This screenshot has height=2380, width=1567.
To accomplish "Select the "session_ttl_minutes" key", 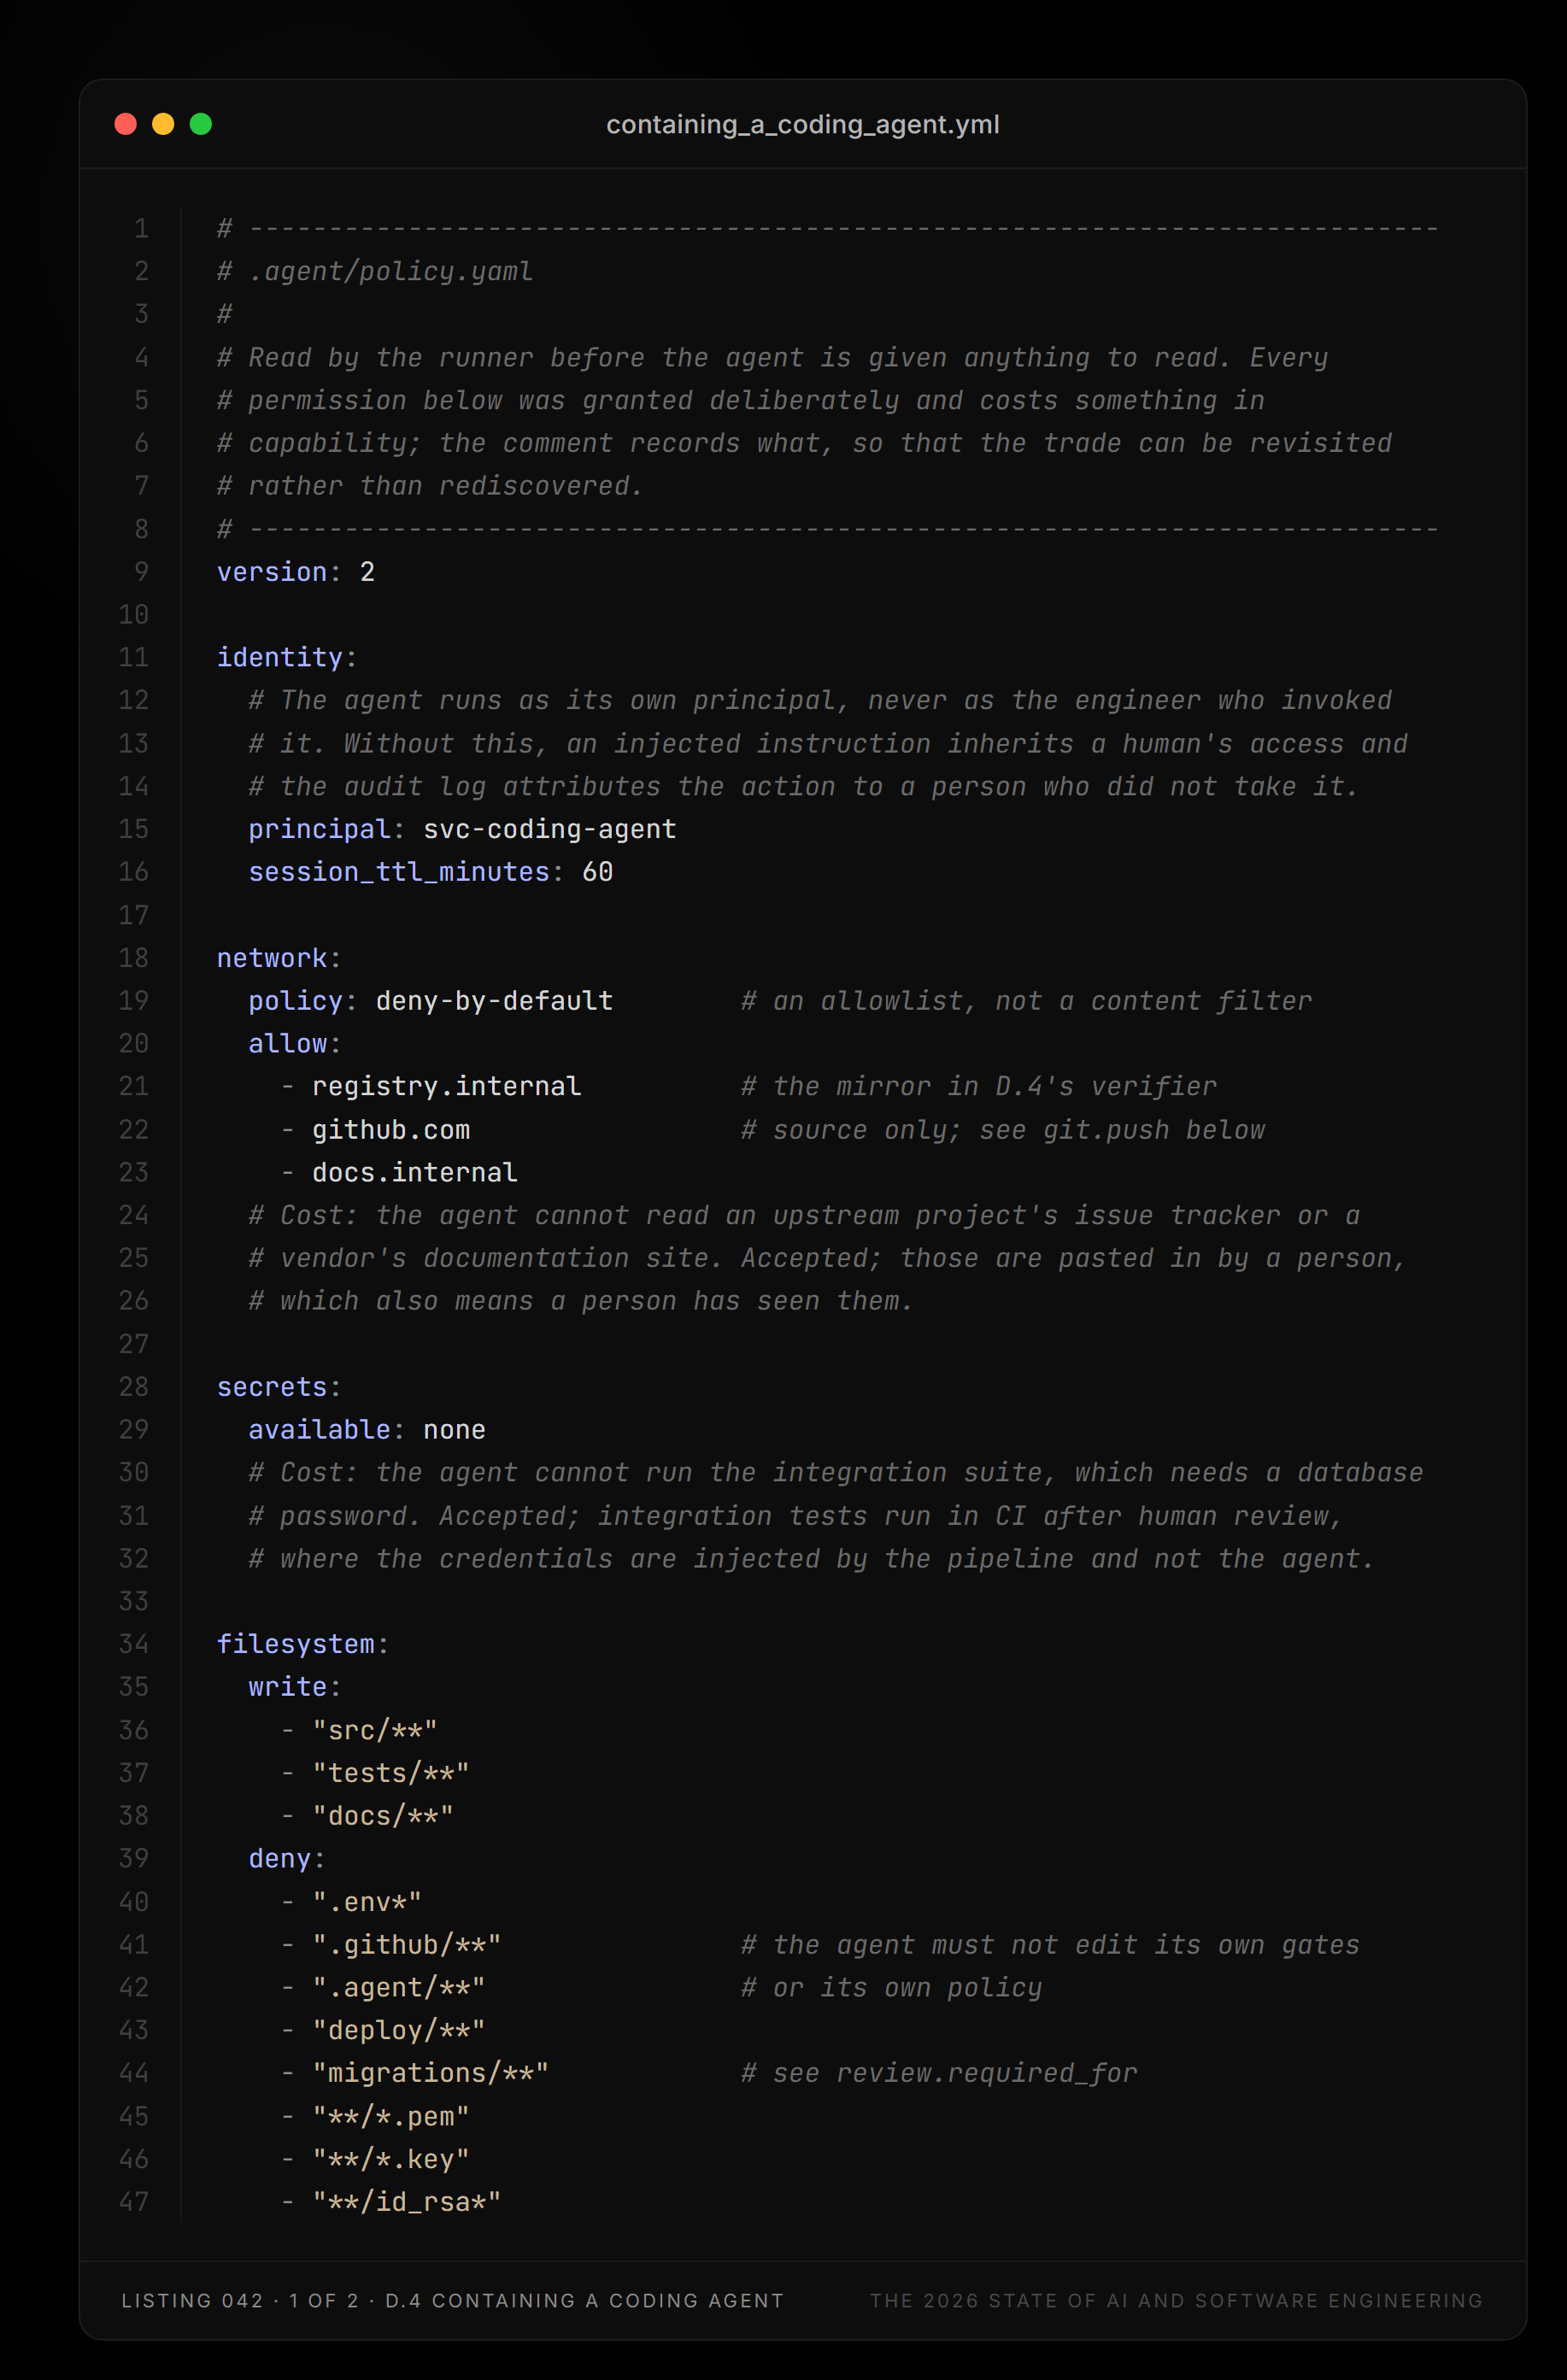I will (x=399, y=872).
